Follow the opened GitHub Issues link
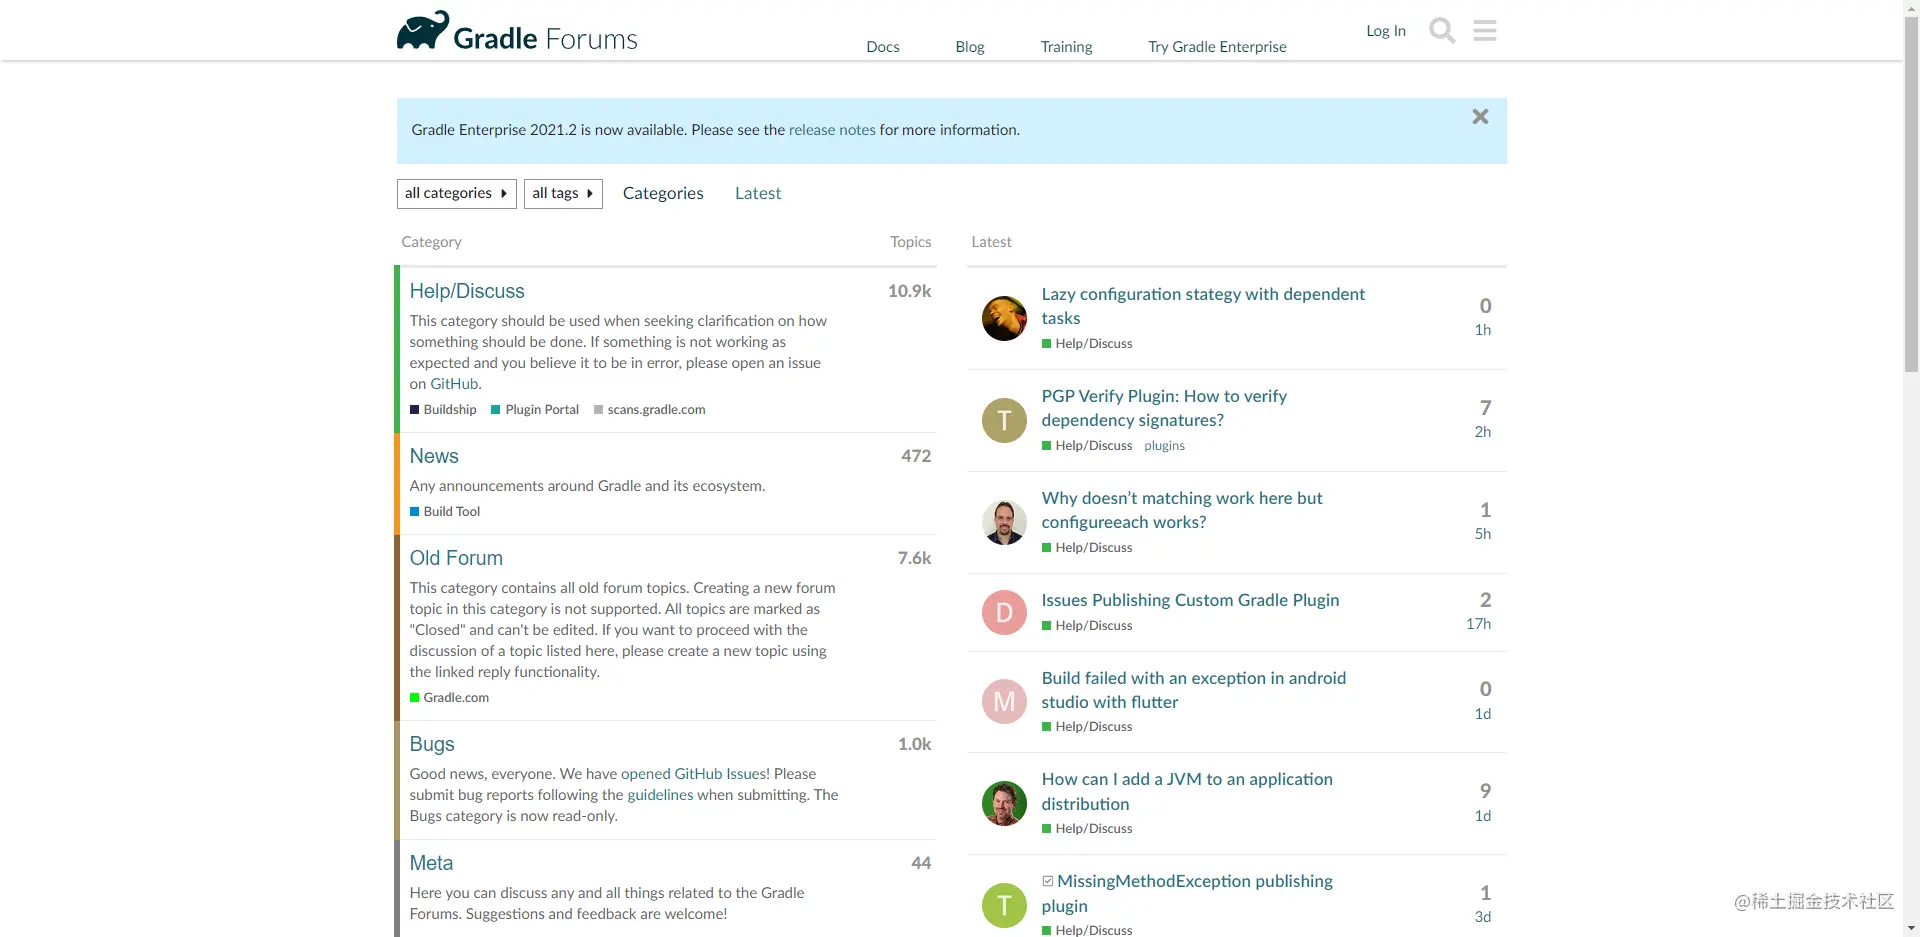The height and width of the screenshot is (937, 1920). (x=695, y=774)
